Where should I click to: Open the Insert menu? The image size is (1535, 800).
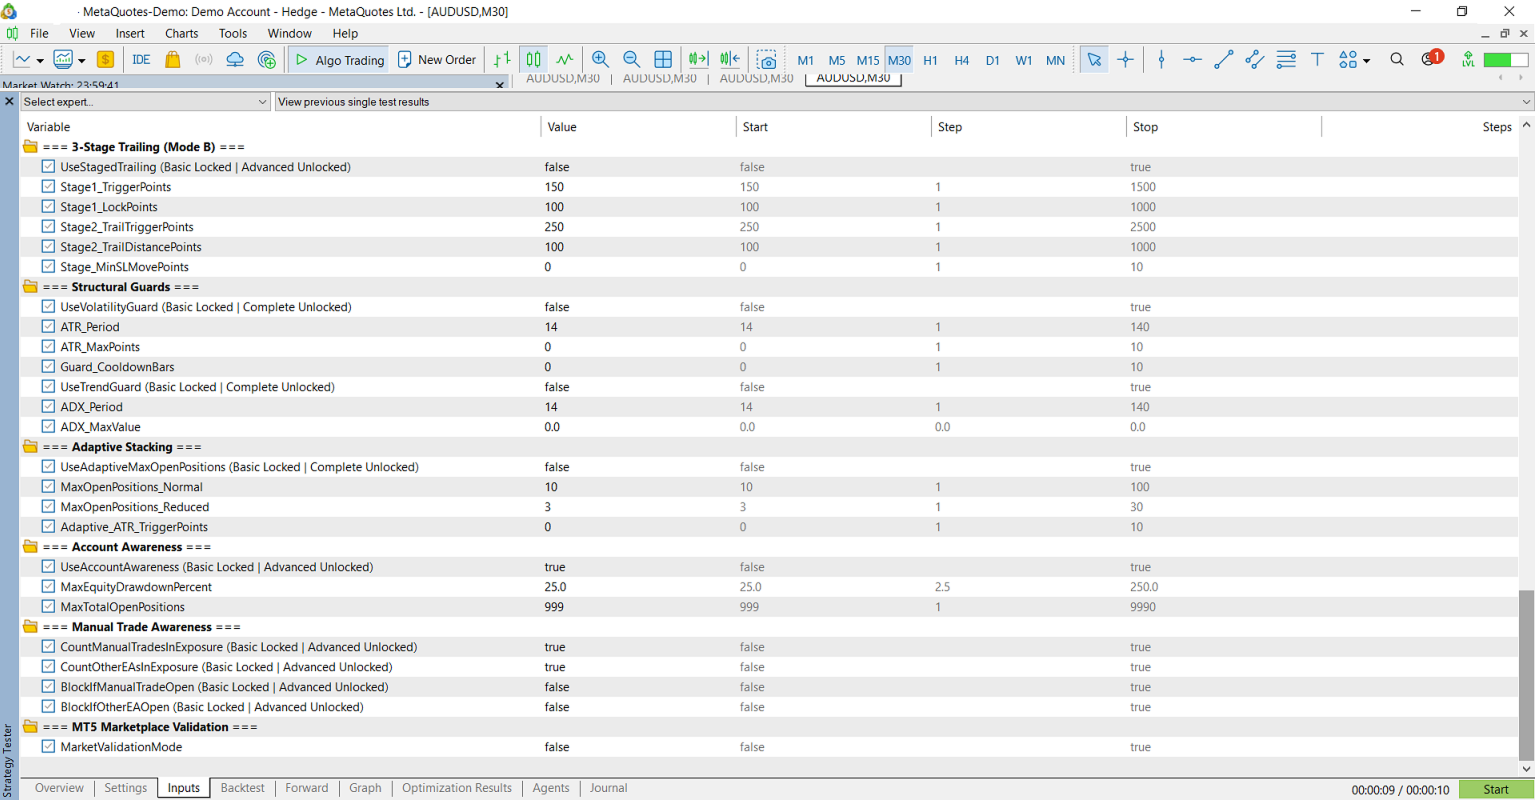click(130, 33)
